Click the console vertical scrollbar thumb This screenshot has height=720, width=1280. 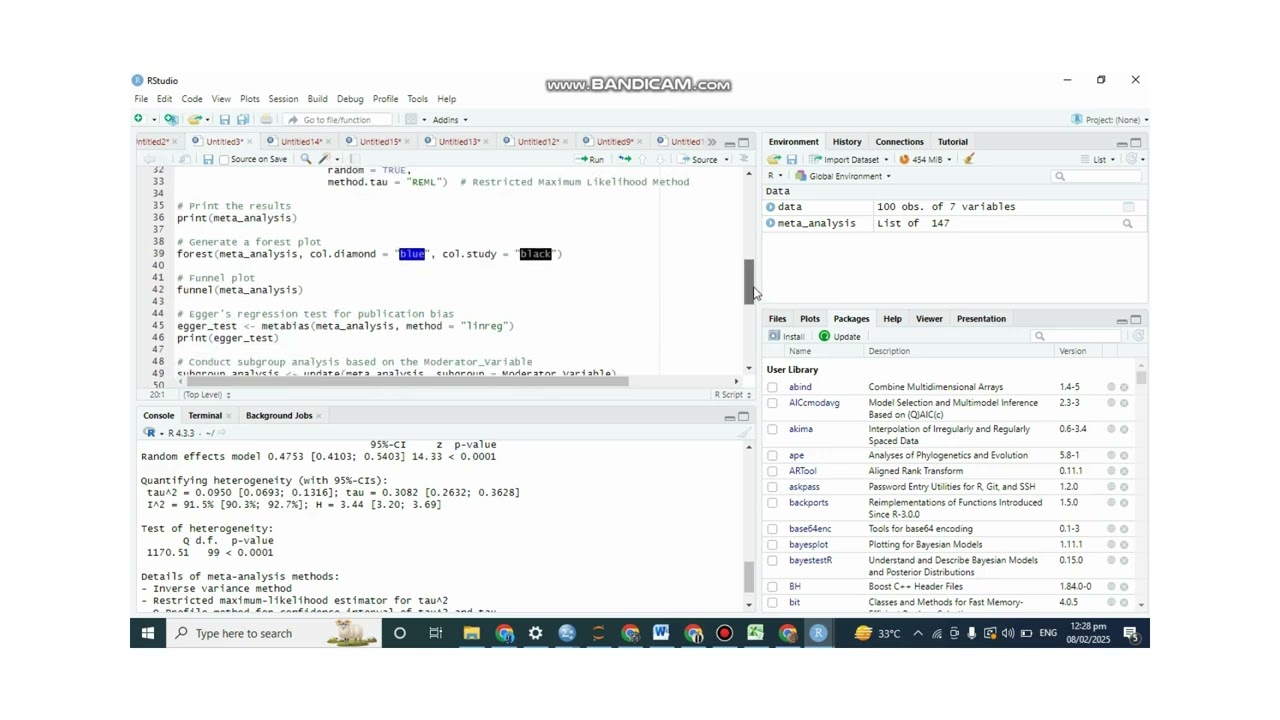(748, 577)
